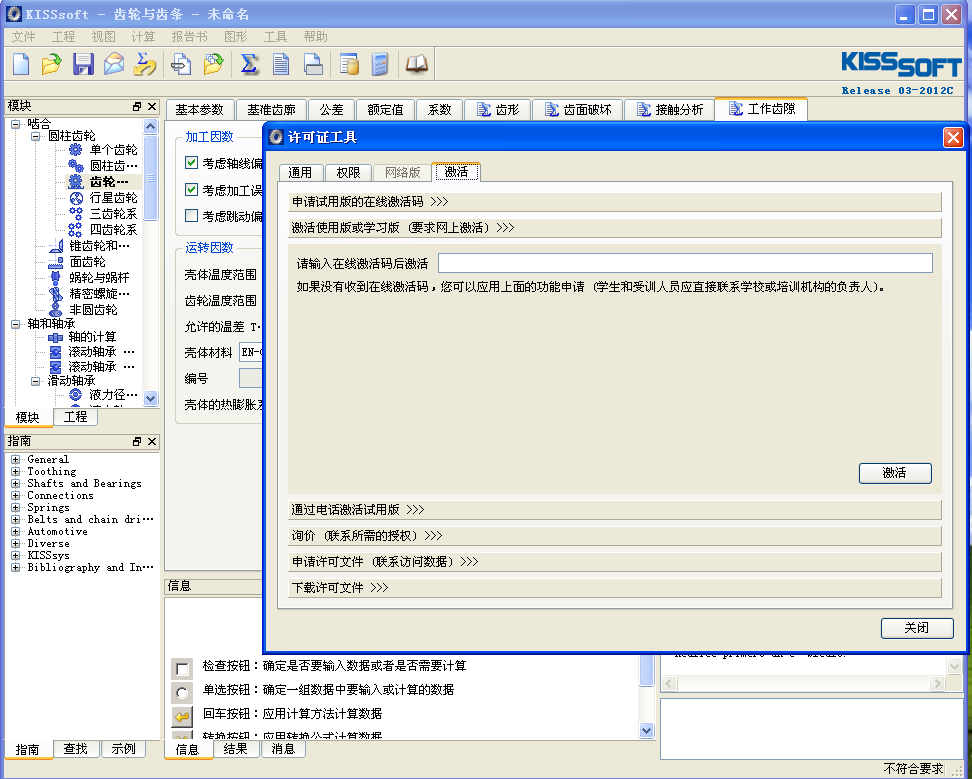Click the 信息 panel scroll-down arrow

pos(647,730)
